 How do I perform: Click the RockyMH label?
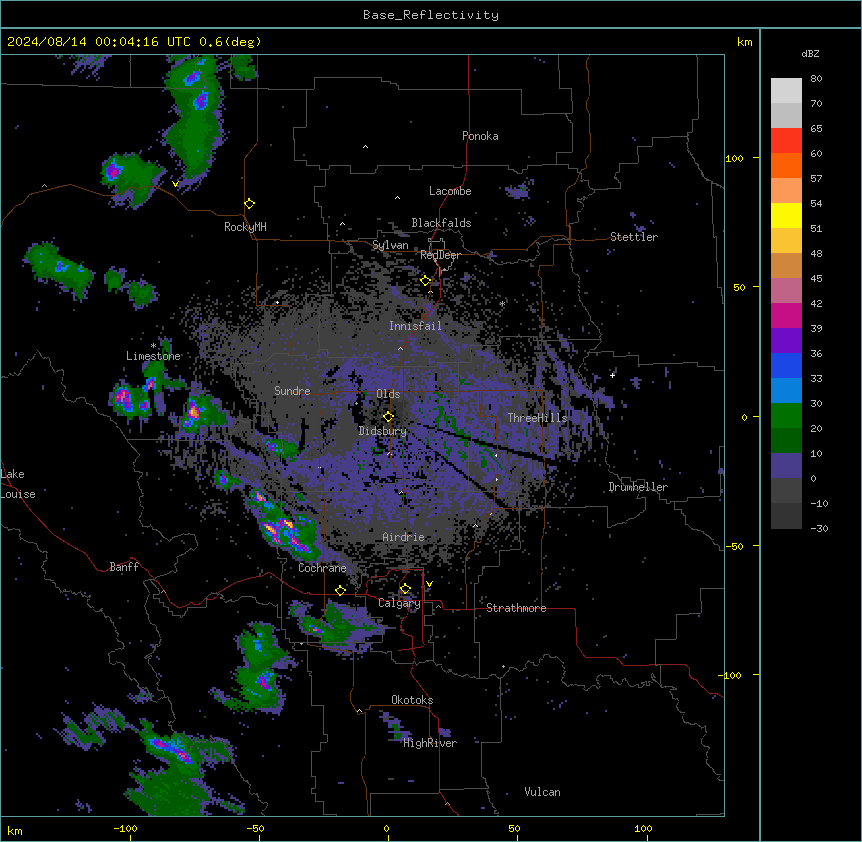tap(245, 227)
